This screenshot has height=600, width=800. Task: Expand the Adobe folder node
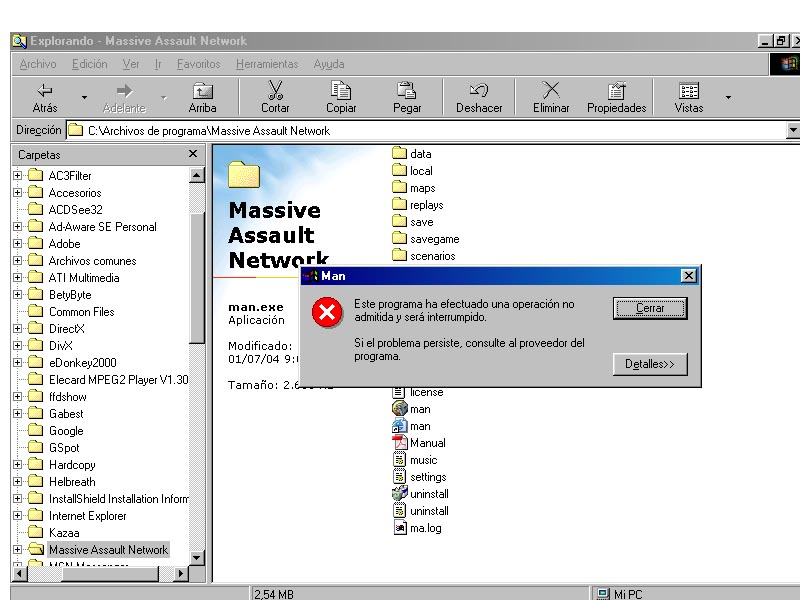(x=18, y=243)
